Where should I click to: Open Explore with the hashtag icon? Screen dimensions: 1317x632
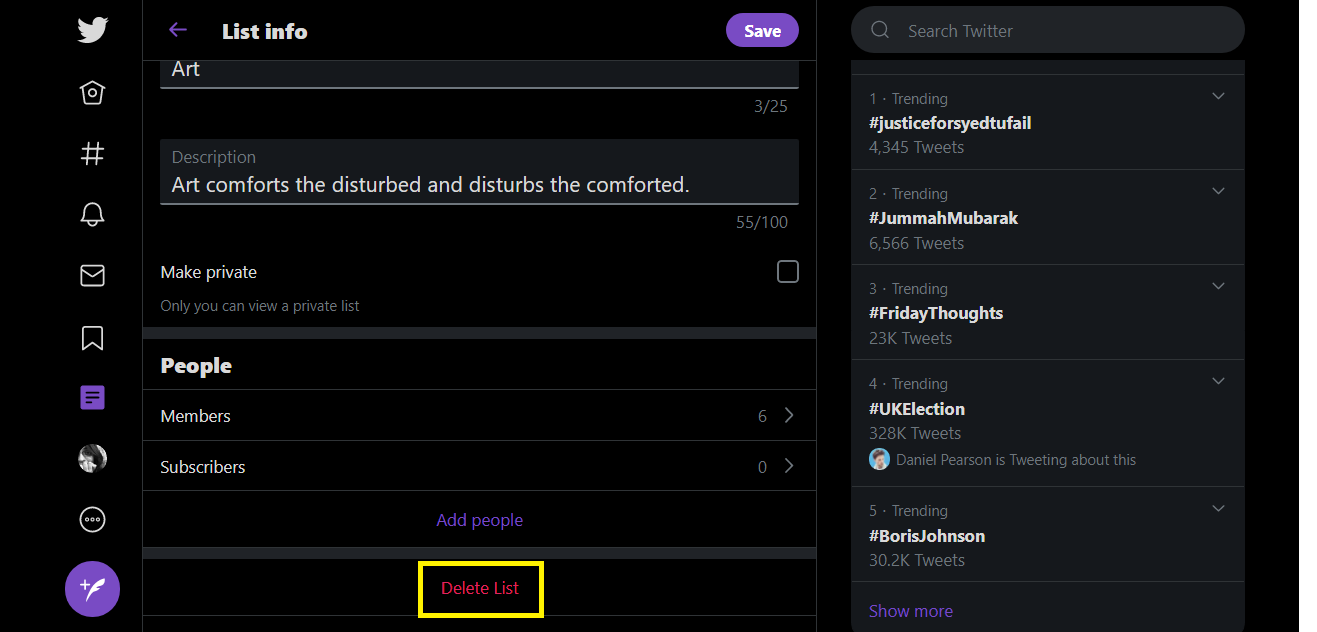point(92,154)
